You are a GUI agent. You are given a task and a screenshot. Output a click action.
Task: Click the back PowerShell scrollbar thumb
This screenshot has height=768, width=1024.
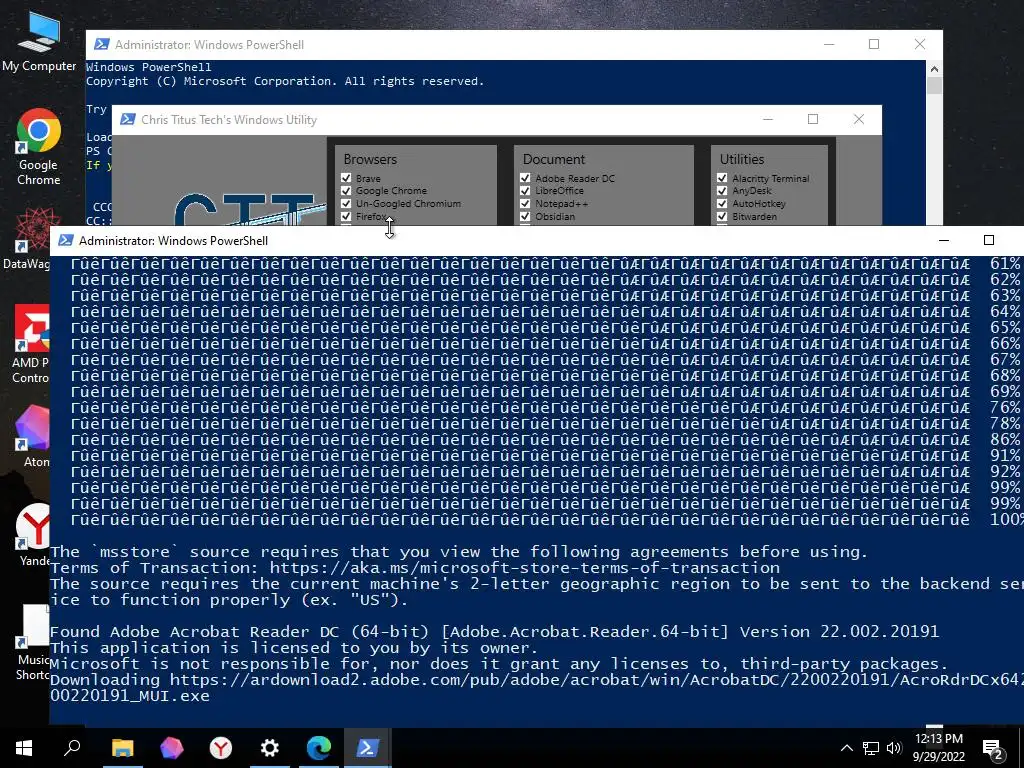pyautogui.click(x=934, y=86)
